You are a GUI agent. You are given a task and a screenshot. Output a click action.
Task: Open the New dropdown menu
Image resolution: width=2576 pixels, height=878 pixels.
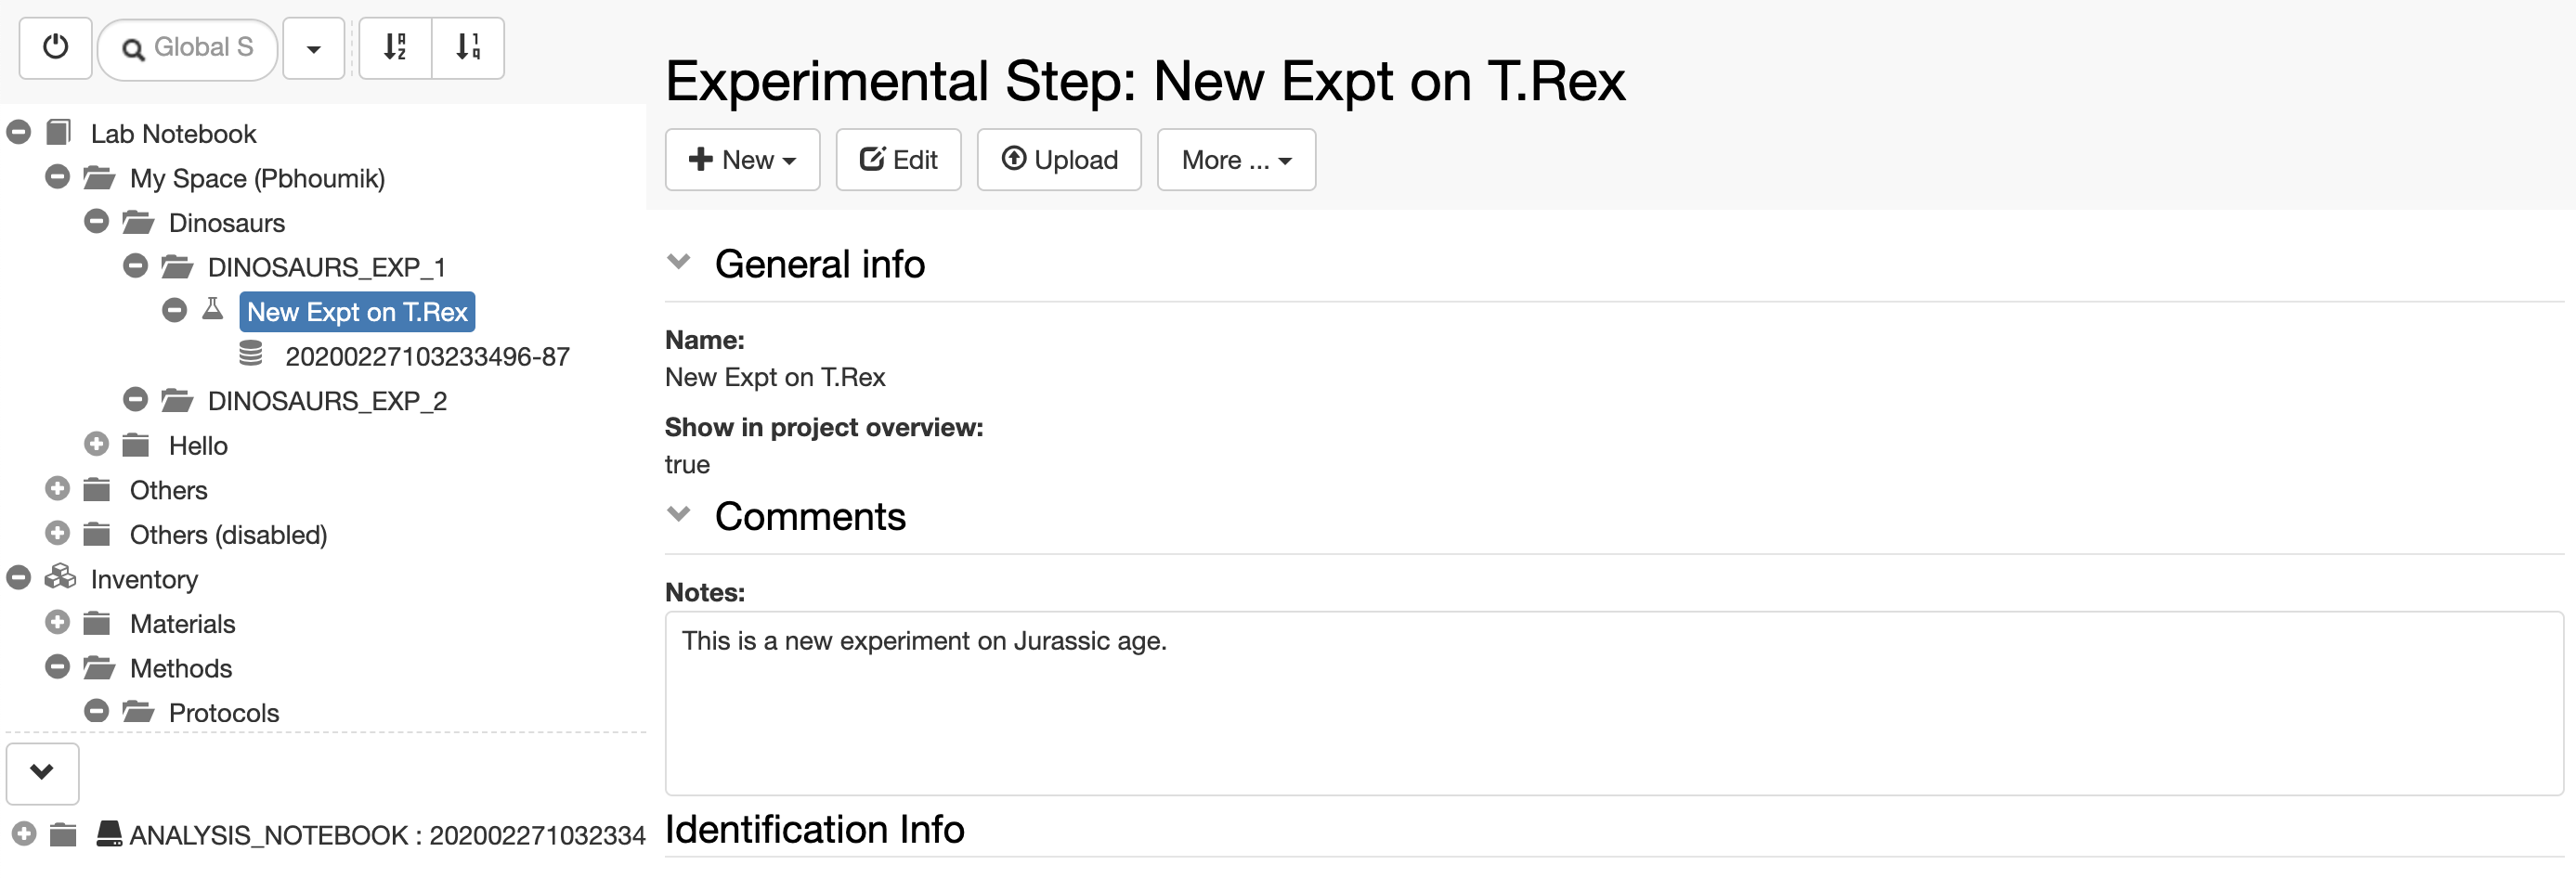(x=743, y=160)
